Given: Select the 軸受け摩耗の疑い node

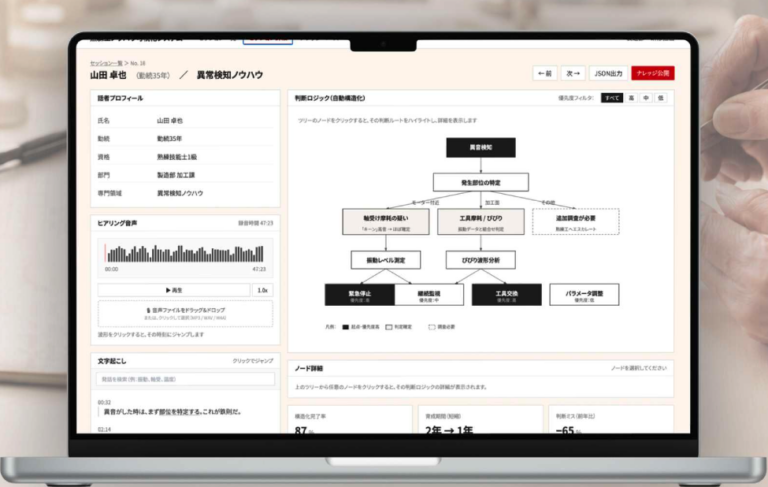Looking at the screenshot, I should point(385,222).
